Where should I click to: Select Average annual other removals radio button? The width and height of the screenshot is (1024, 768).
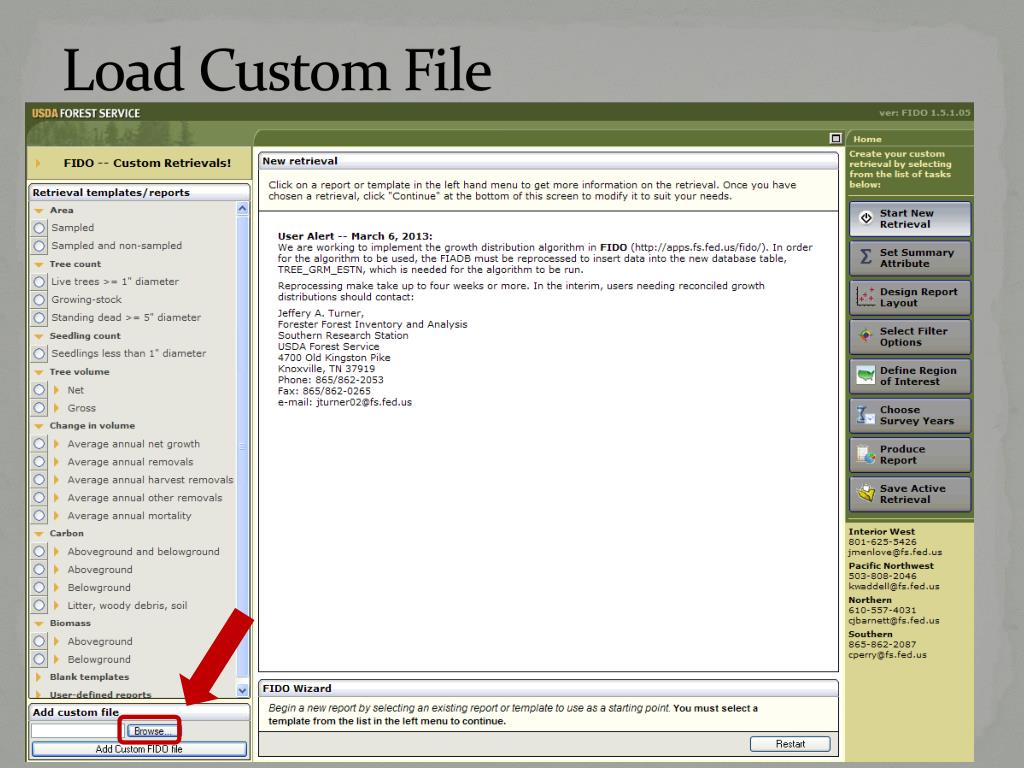39,498
